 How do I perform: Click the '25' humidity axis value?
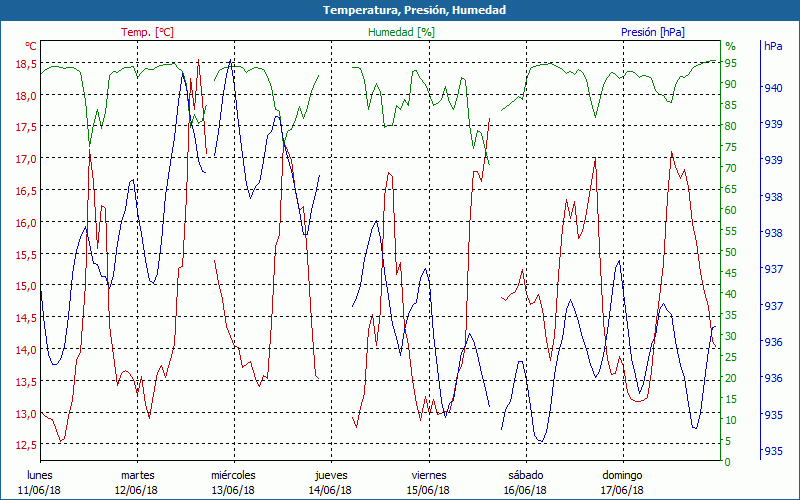(731, 357)
